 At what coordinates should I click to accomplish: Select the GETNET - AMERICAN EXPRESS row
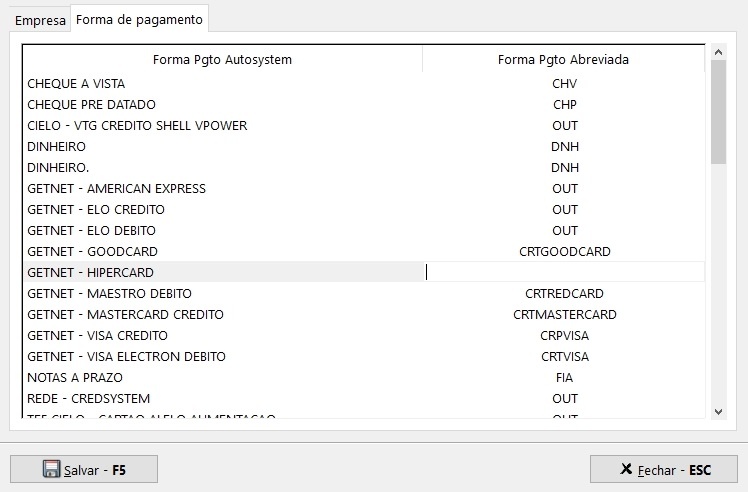tap(116, 189)
